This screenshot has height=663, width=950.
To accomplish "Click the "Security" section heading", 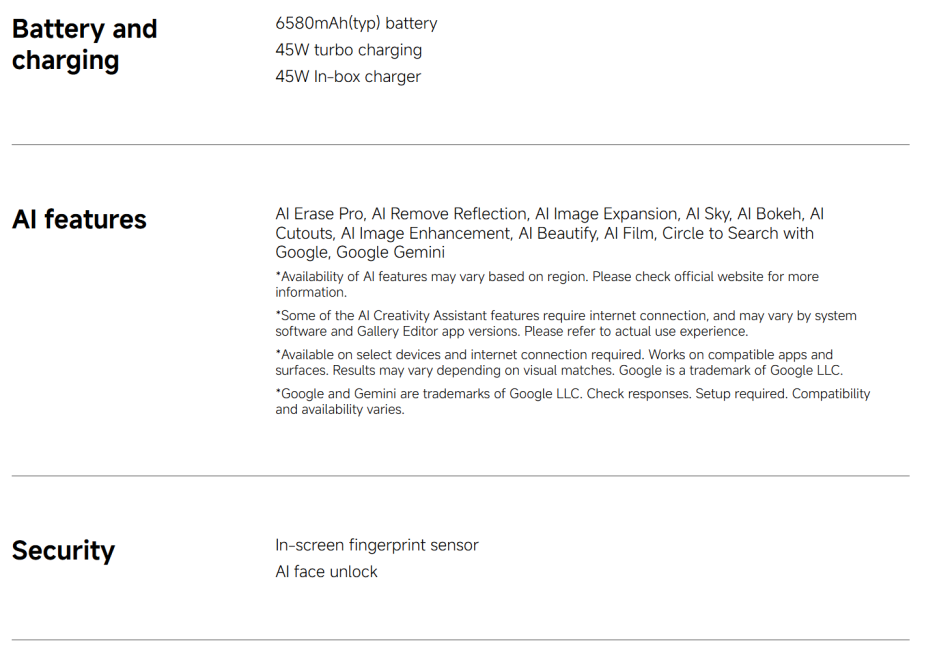I will pyautogui.click(x=63, y=551).
